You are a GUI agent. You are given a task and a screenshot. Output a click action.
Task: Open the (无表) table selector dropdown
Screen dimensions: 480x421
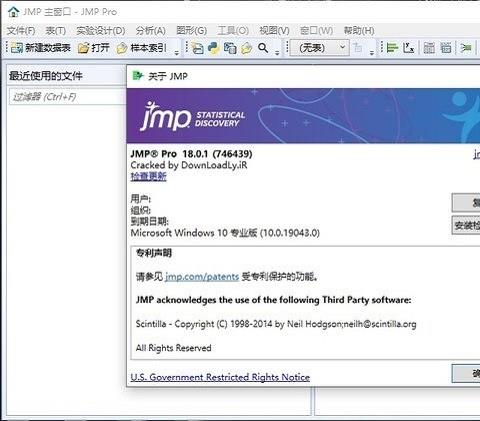pyautogui.click(x=320, y=48)
